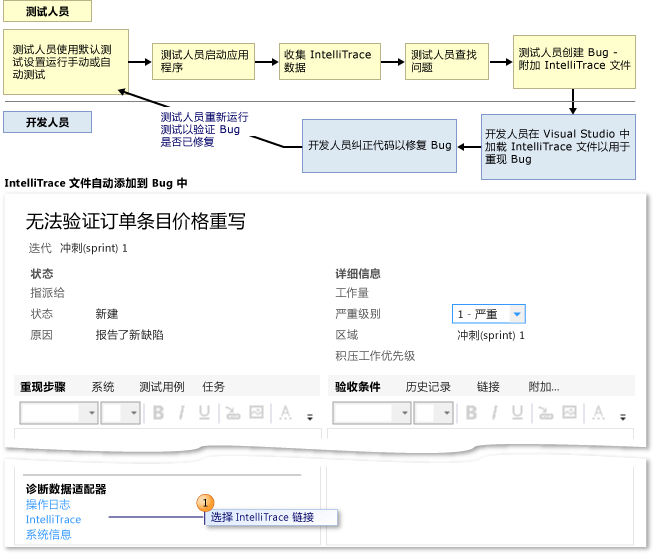Switch to the 任务 tab
This screenshot has width=655, height=555.
coord(213,387)
